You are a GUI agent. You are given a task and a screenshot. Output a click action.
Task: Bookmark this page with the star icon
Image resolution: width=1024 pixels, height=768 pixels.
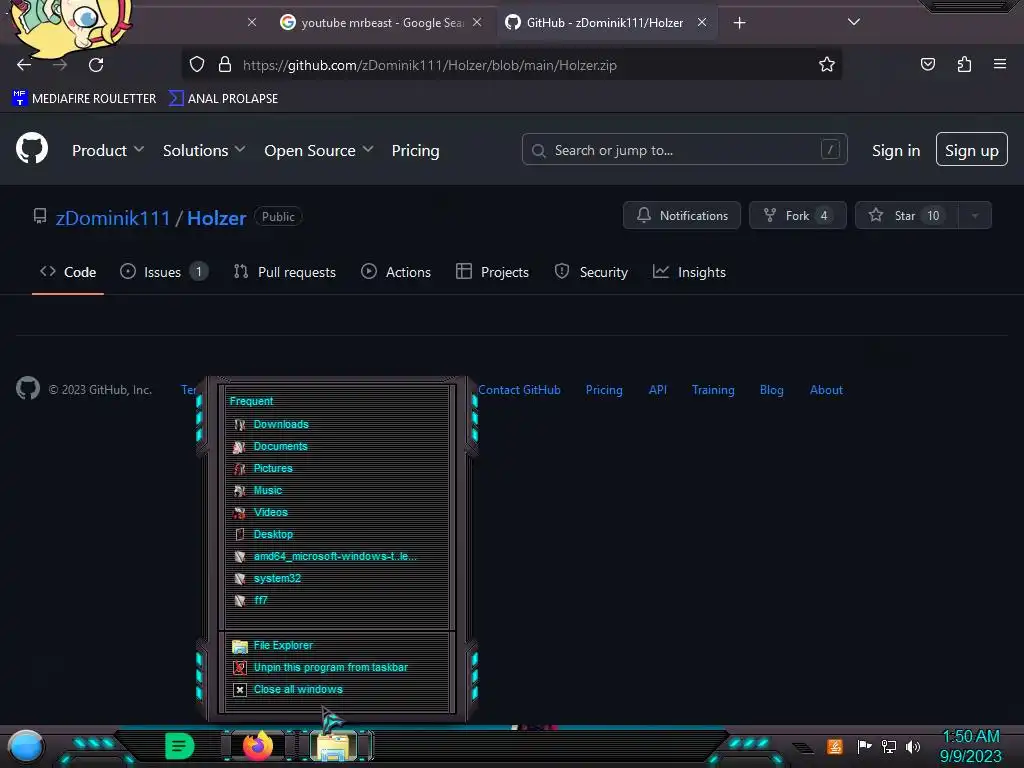[x=827, y=64]
